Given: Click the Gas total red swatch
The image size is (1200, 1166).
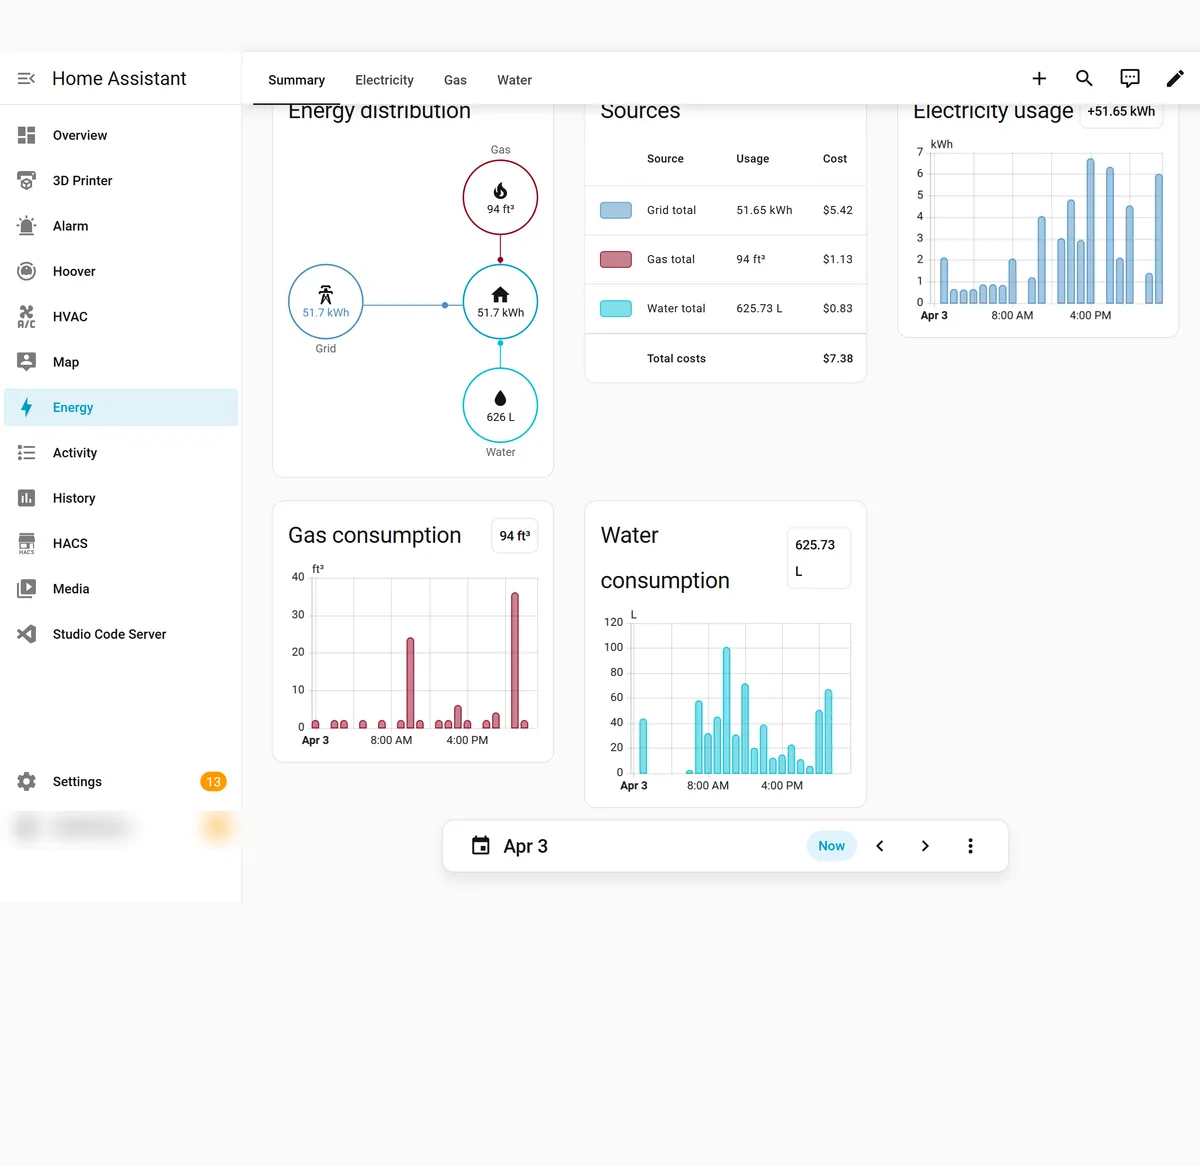Looking at the screenshot, I should (616, 259).
